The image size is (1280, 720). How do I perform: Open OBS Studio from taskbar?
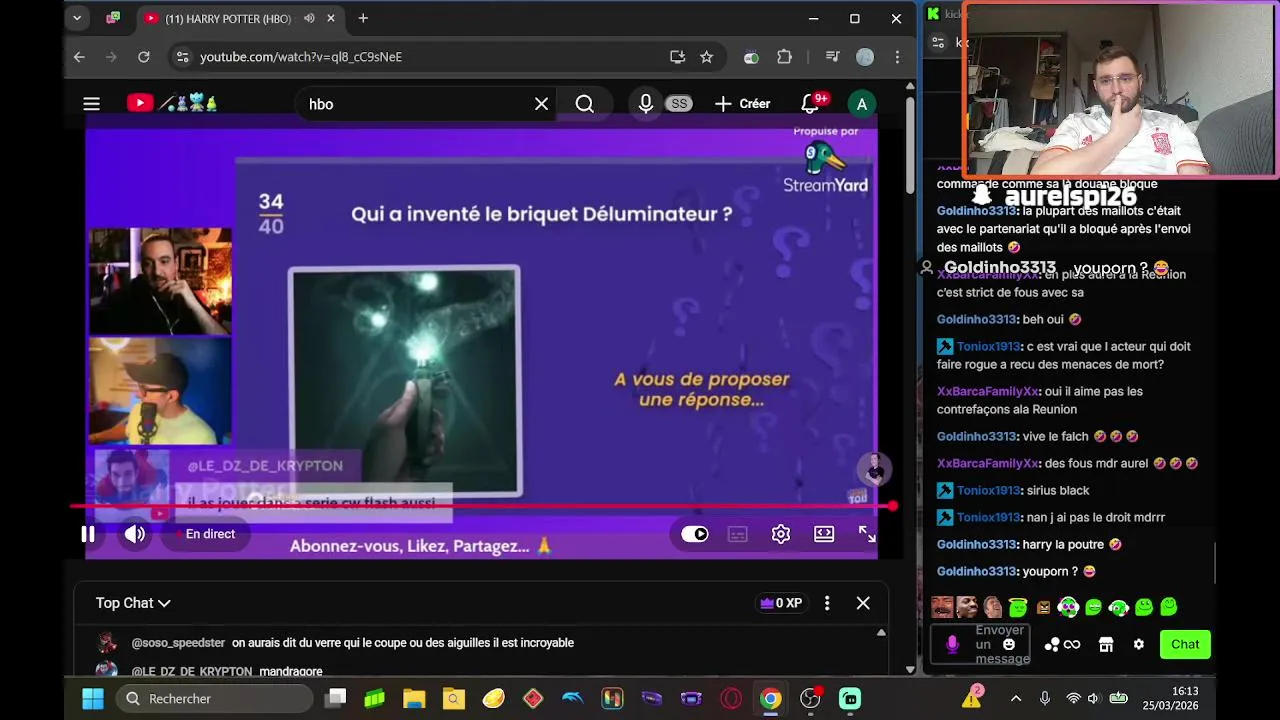(x=810, y=698)
